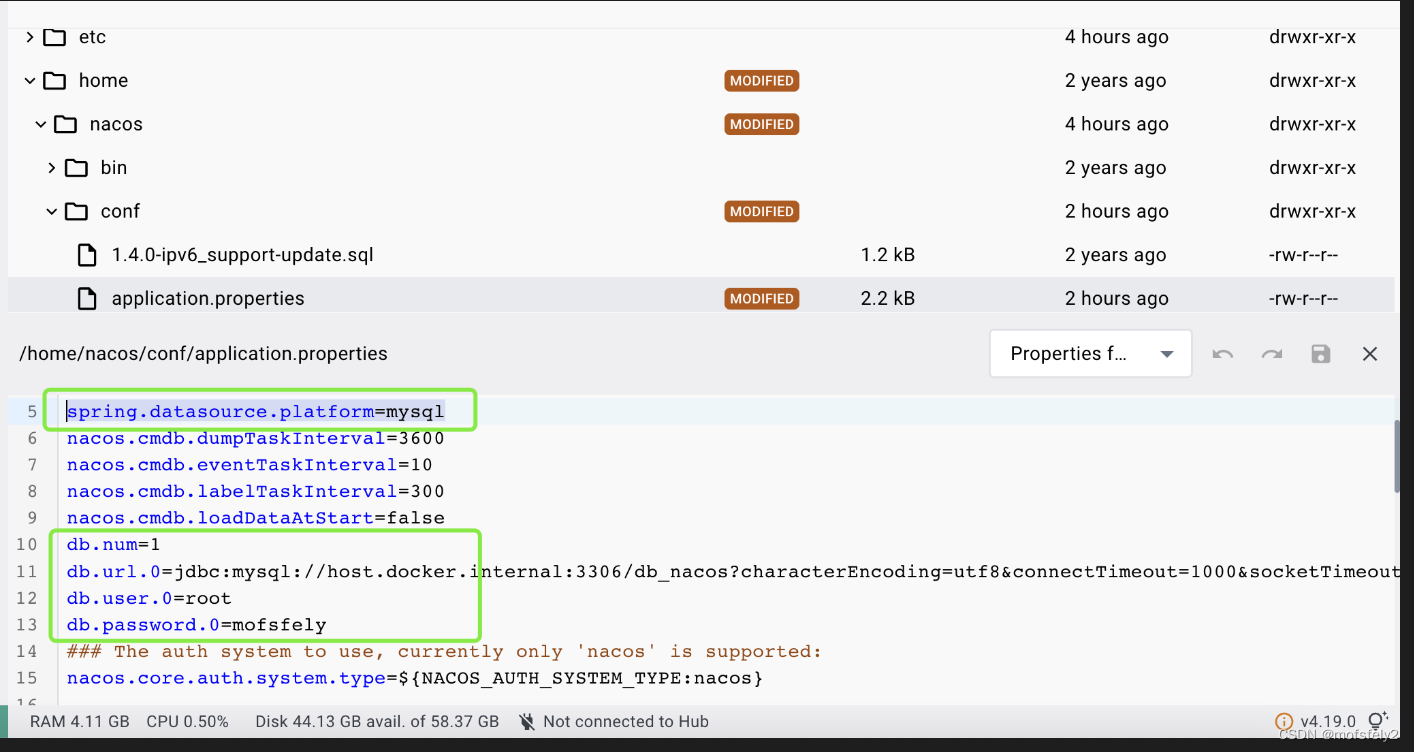Viewport: 1414px width, 752px height.
Task: Click line nacos.cmdb.labelTaskInterval=300
Action: [255, 491]
